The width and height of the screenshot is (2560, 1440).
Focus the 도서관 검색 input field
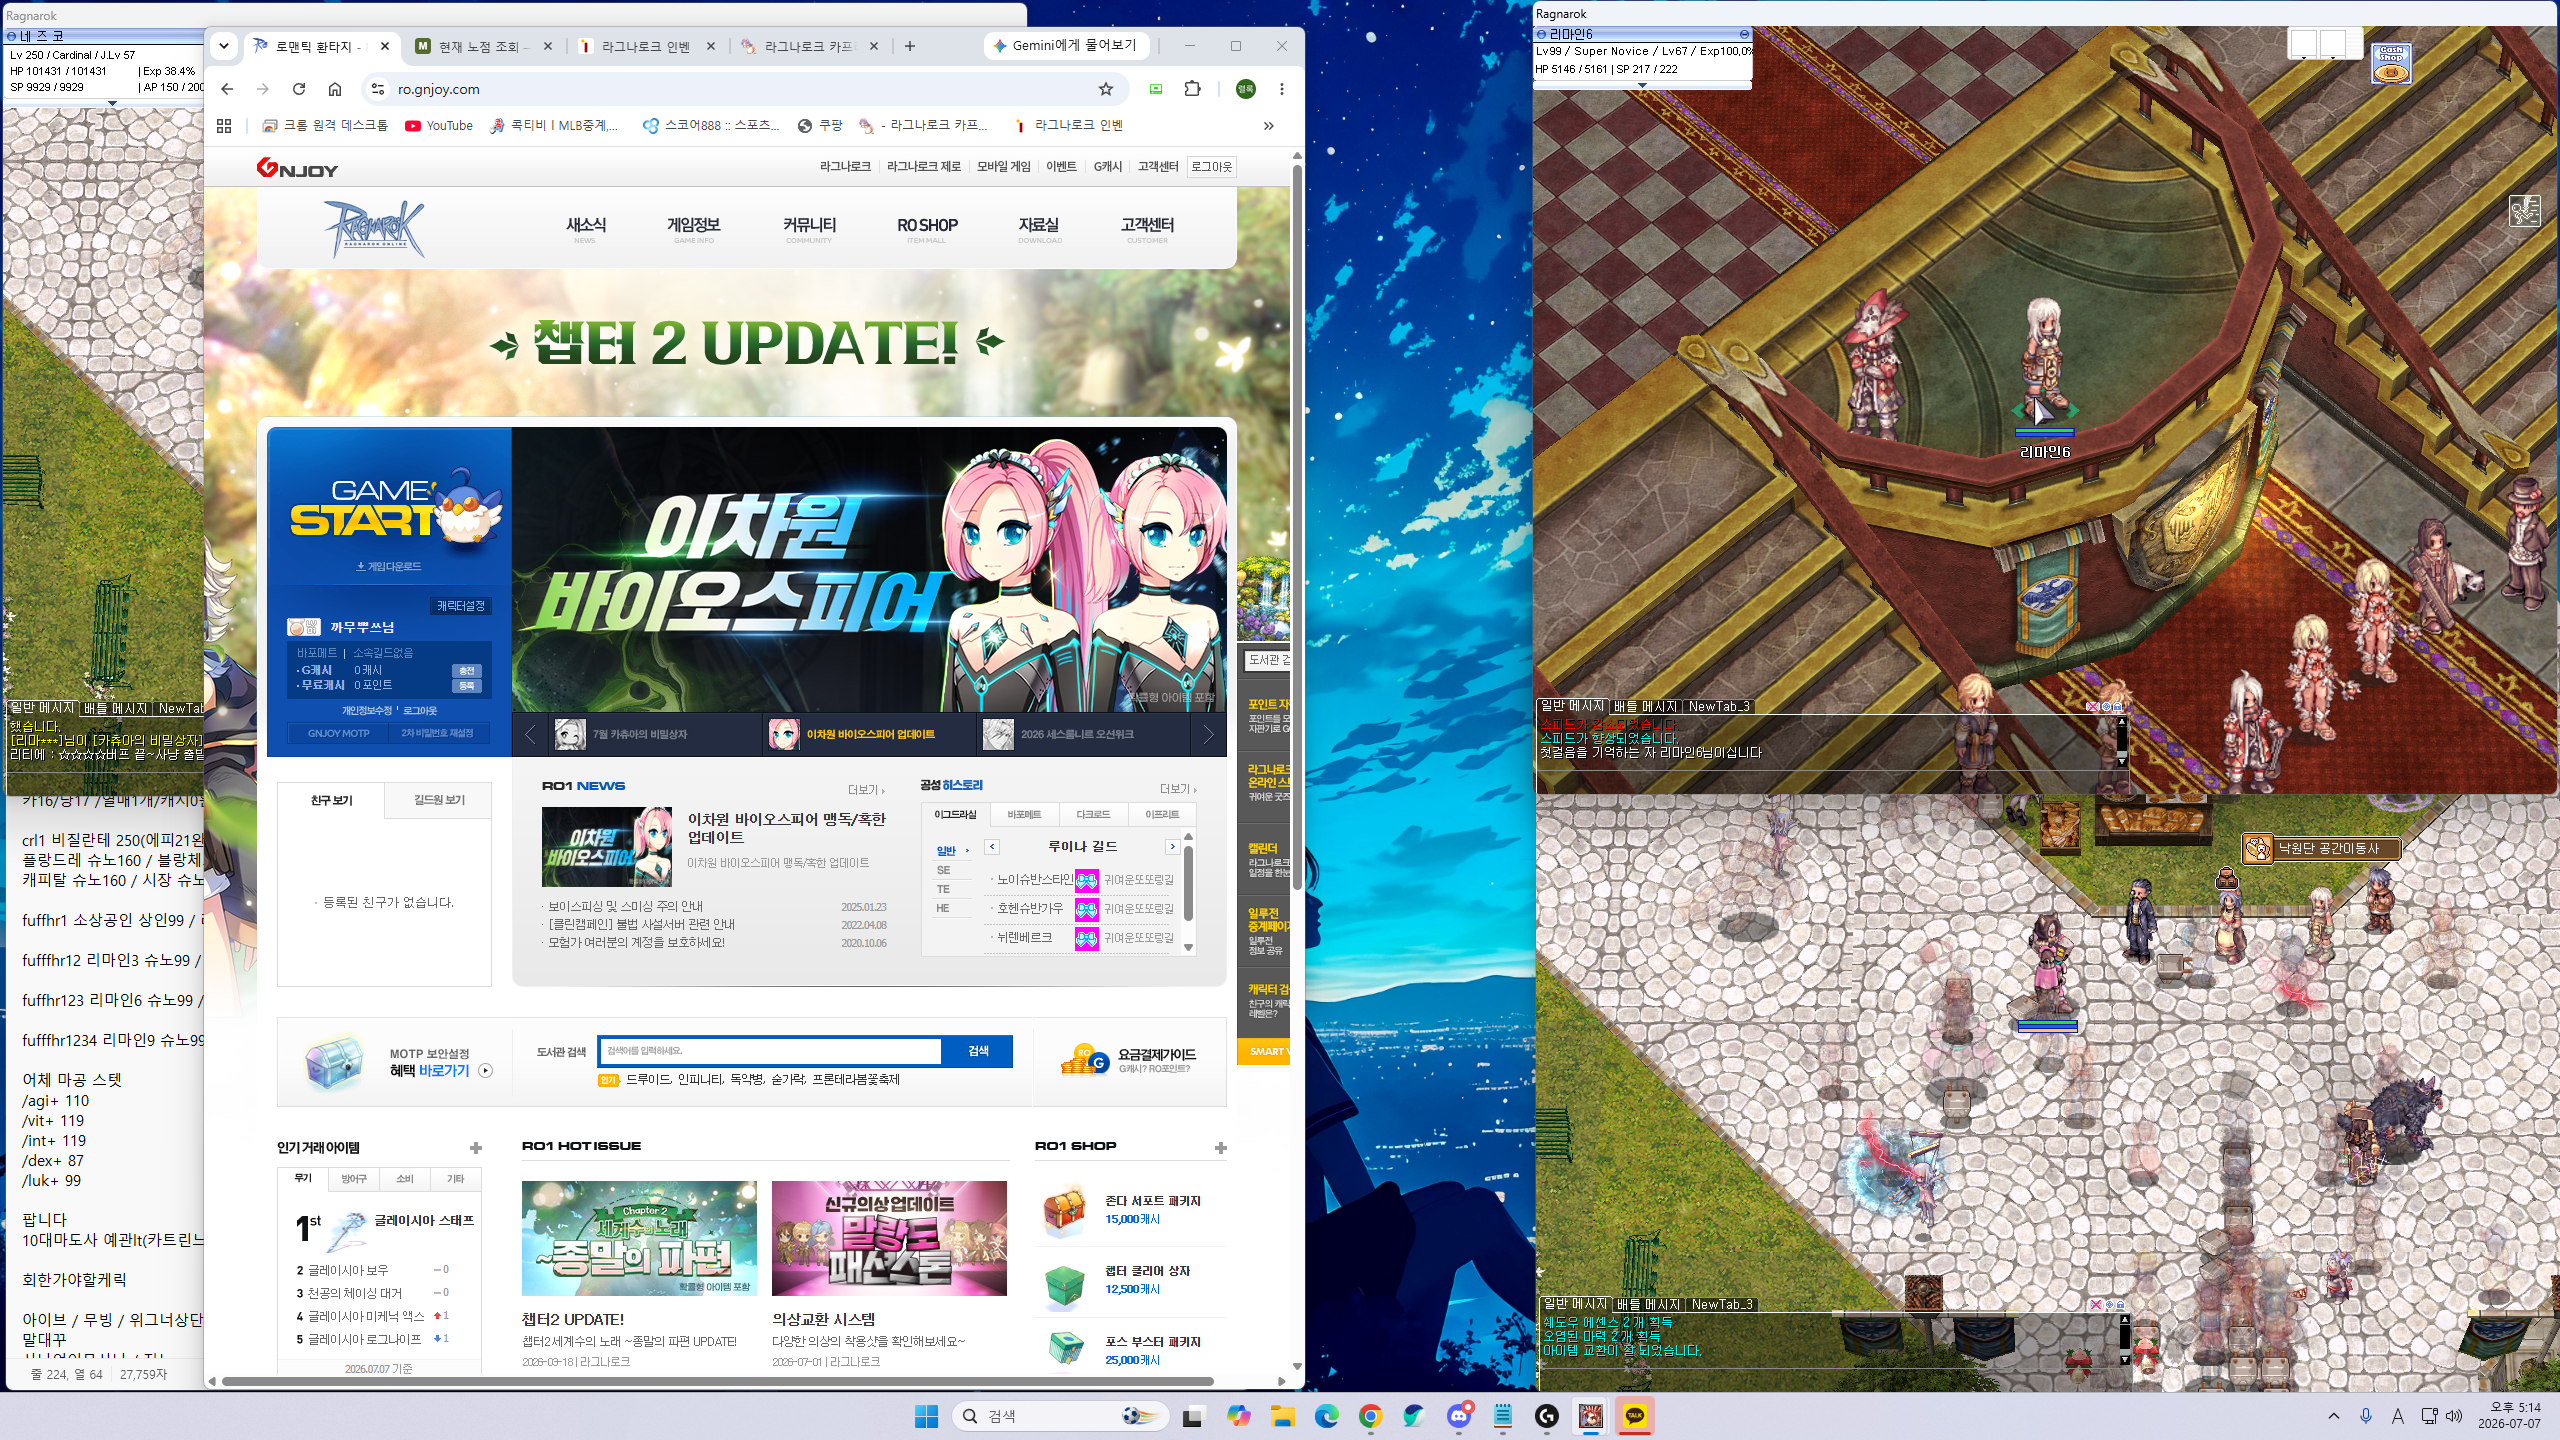[771, 1051]
